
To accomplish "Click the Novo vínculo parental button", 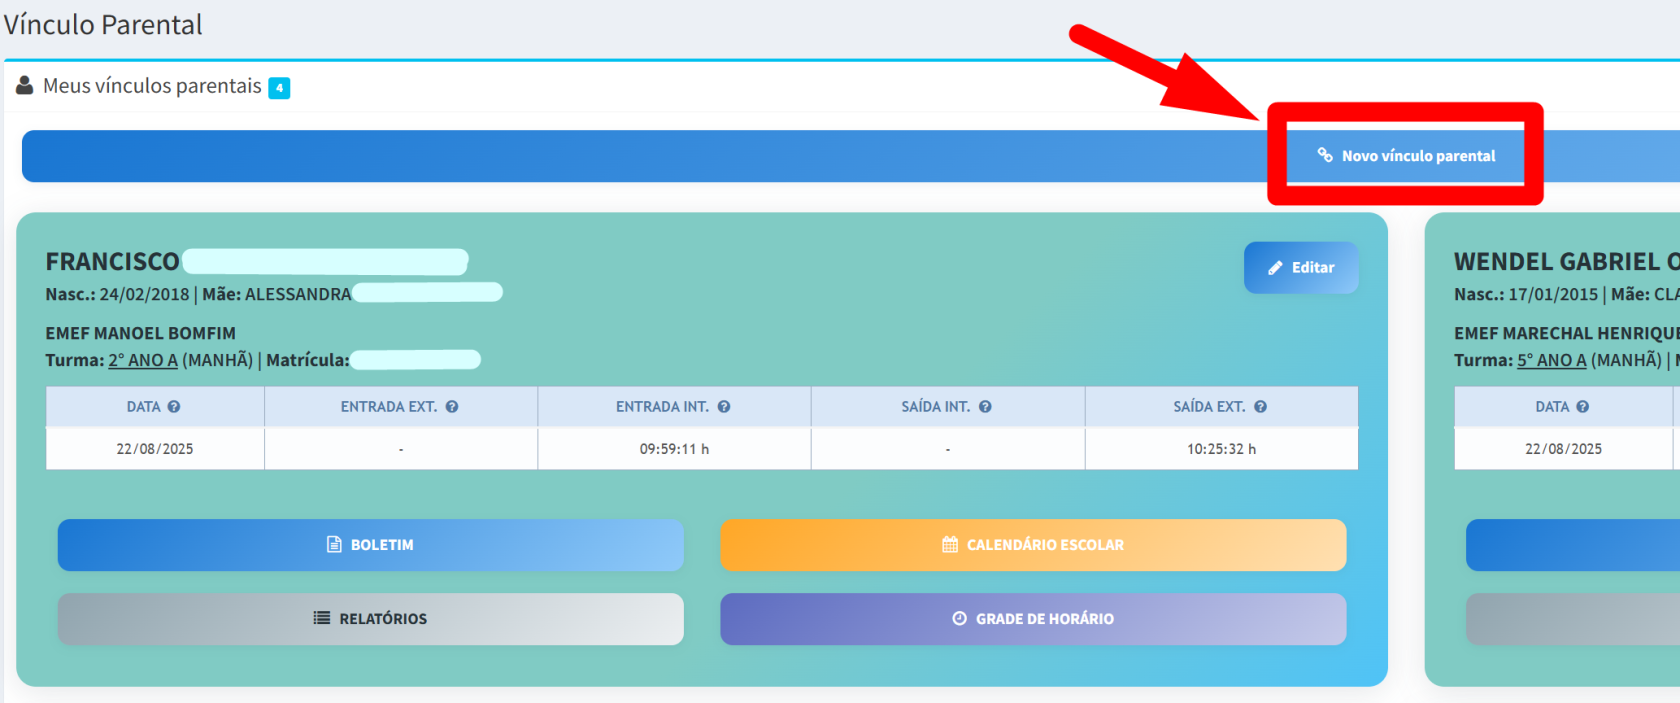I will (x=1405, y=156).
